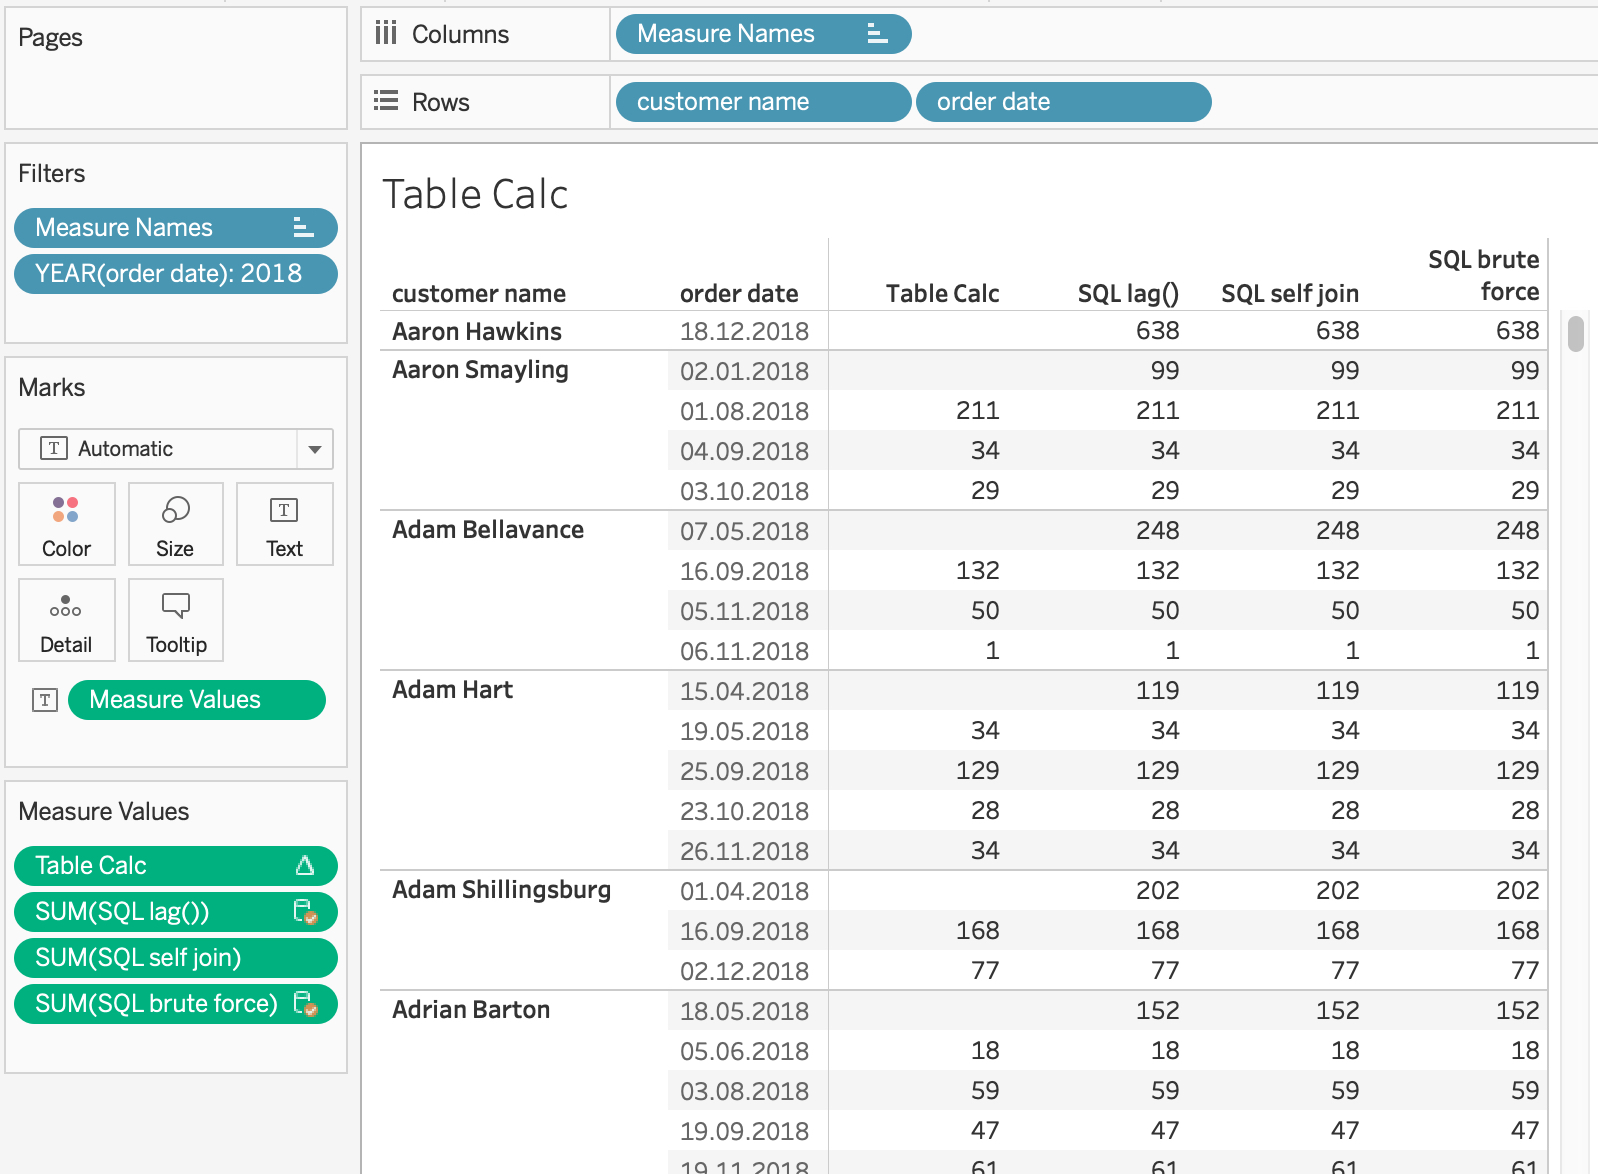1598x1174 pixels.
Task: Click the SQL self join value 248
Action: 1338,530
